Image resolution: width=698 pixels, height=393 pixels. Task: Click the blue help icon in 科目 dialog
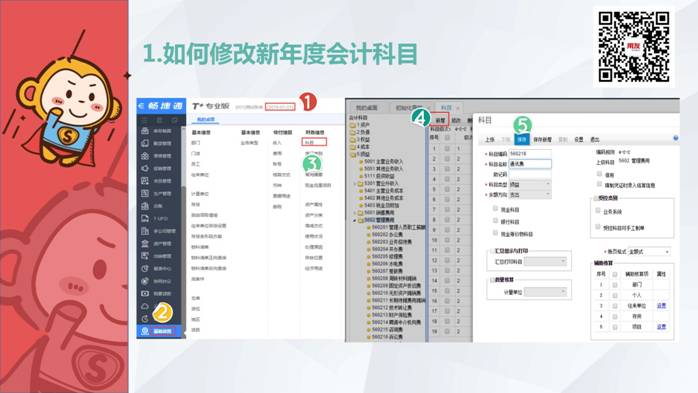tap(675, 138)
